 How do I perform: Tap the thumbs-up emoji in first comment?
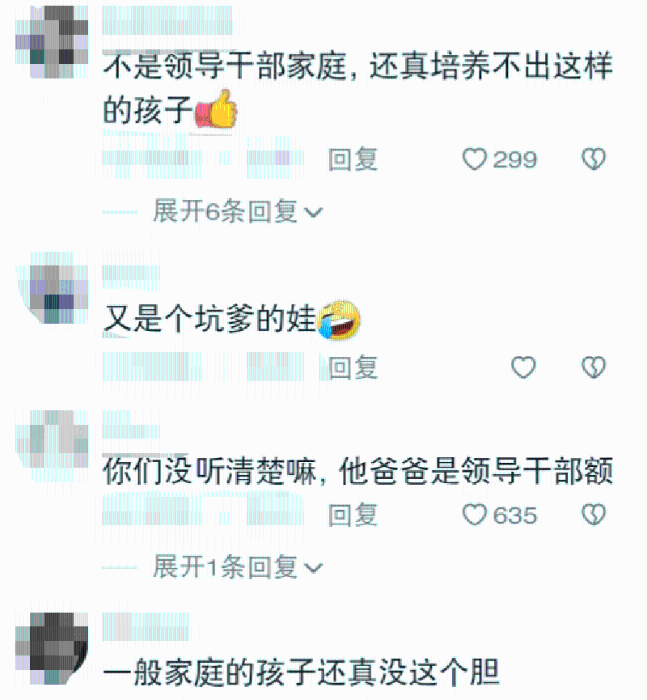coord(217,109)
